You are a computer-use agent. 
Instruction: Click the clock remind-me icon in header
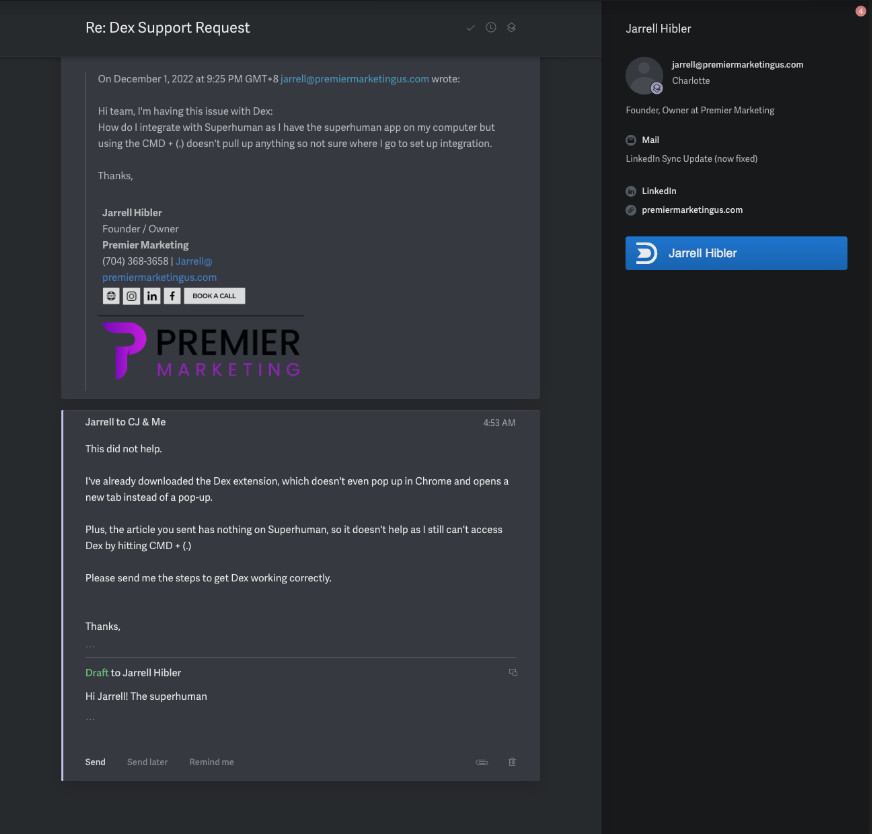[x=490, y=27]
